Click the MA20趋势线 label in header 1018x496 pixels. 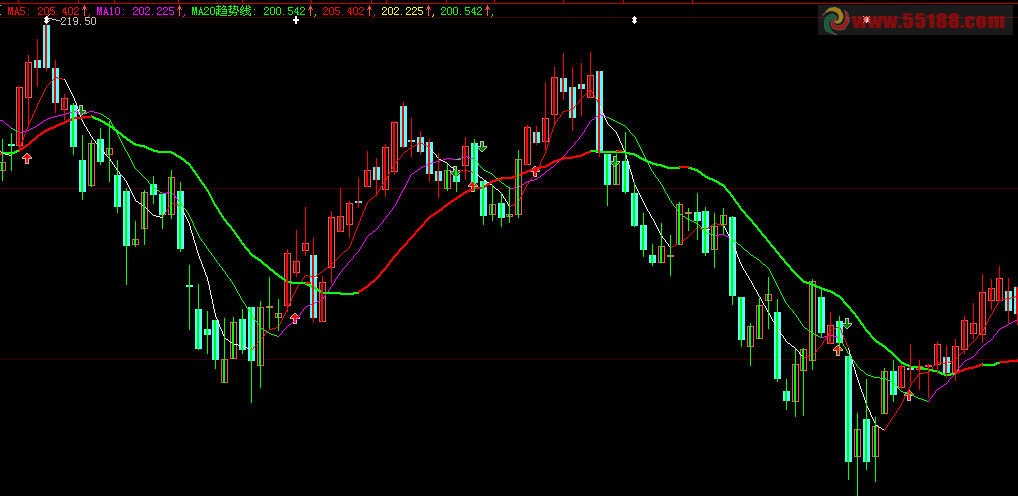224,11
